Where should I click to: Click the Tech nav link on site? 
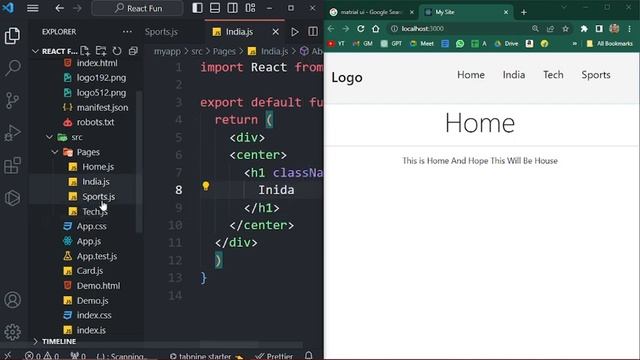[553, 75]
